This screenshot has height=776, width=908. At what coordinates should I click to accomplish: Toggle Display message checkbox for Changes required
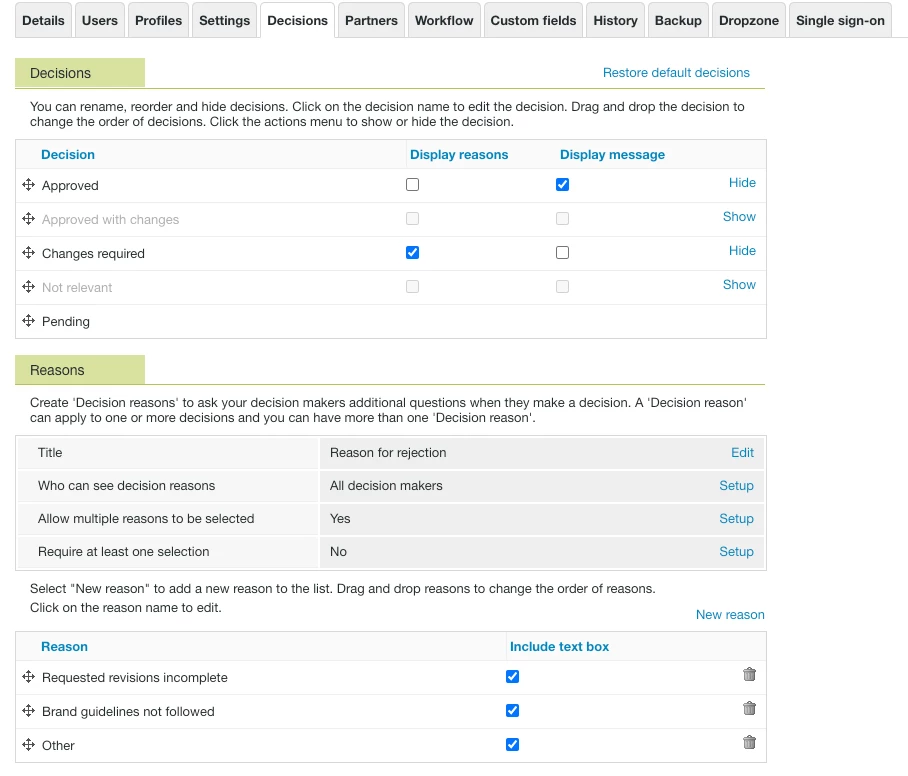(562, 253)
